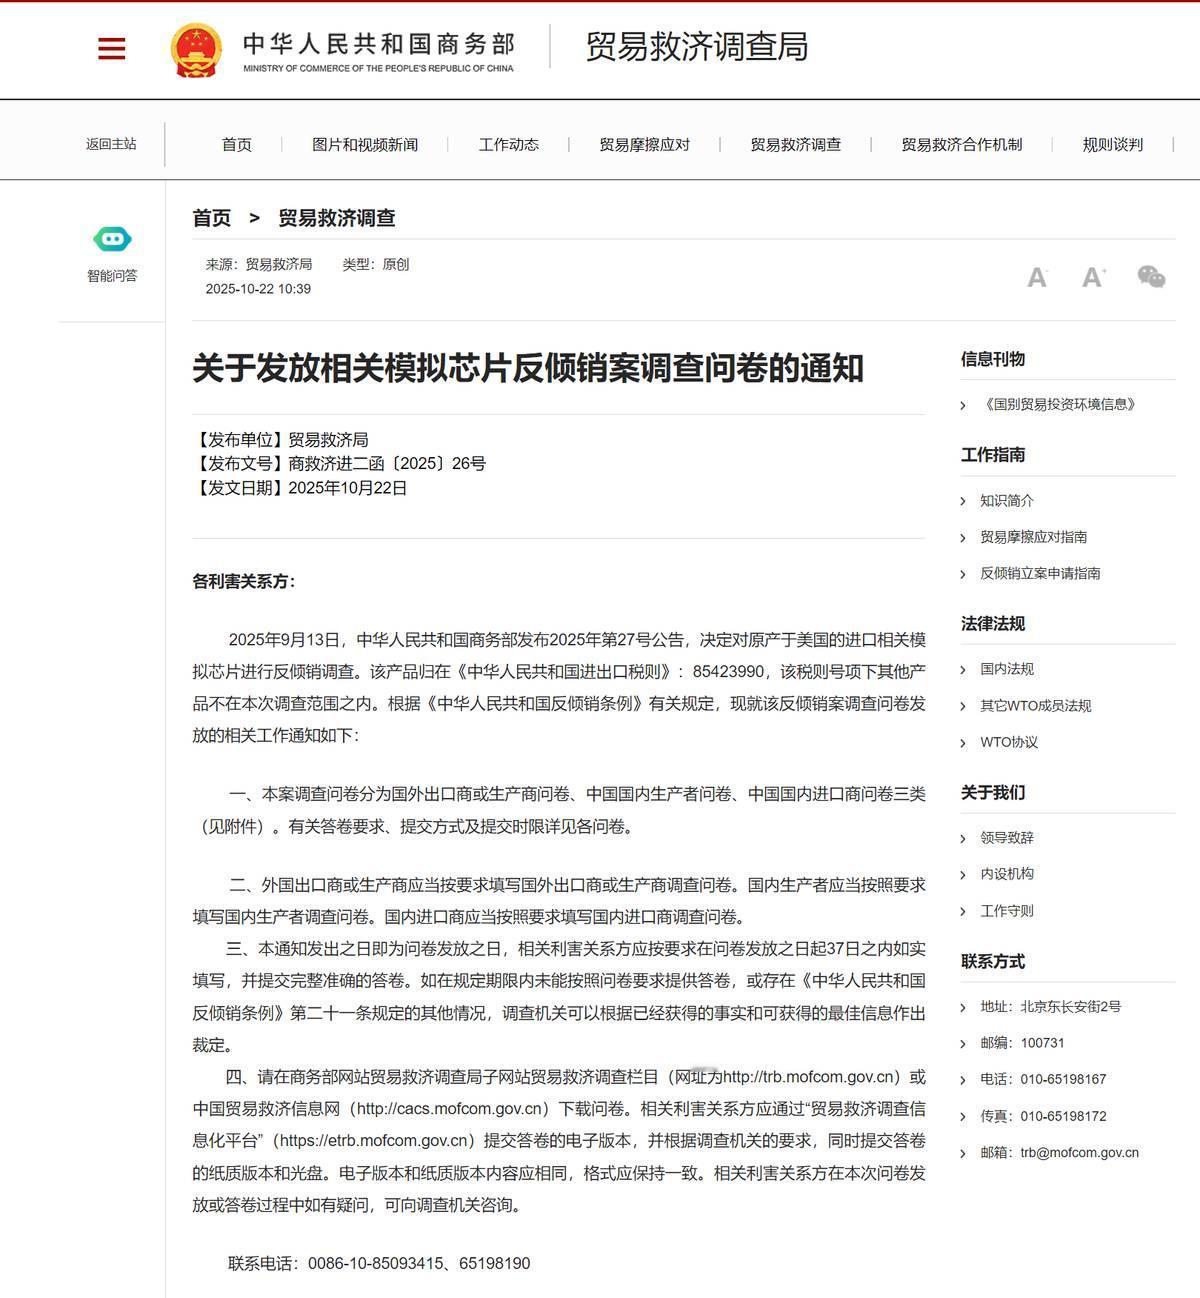
Task: Open 《国别贸易投资环境信息》 publication link
Action: point(1059,405)
